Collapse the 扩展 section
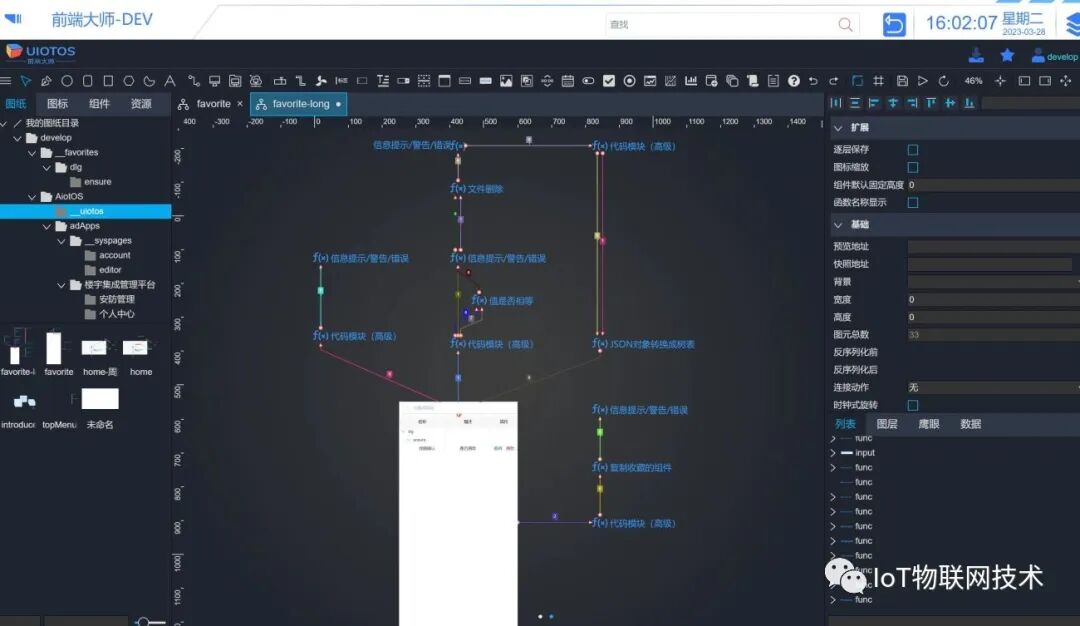 (838, 128)
